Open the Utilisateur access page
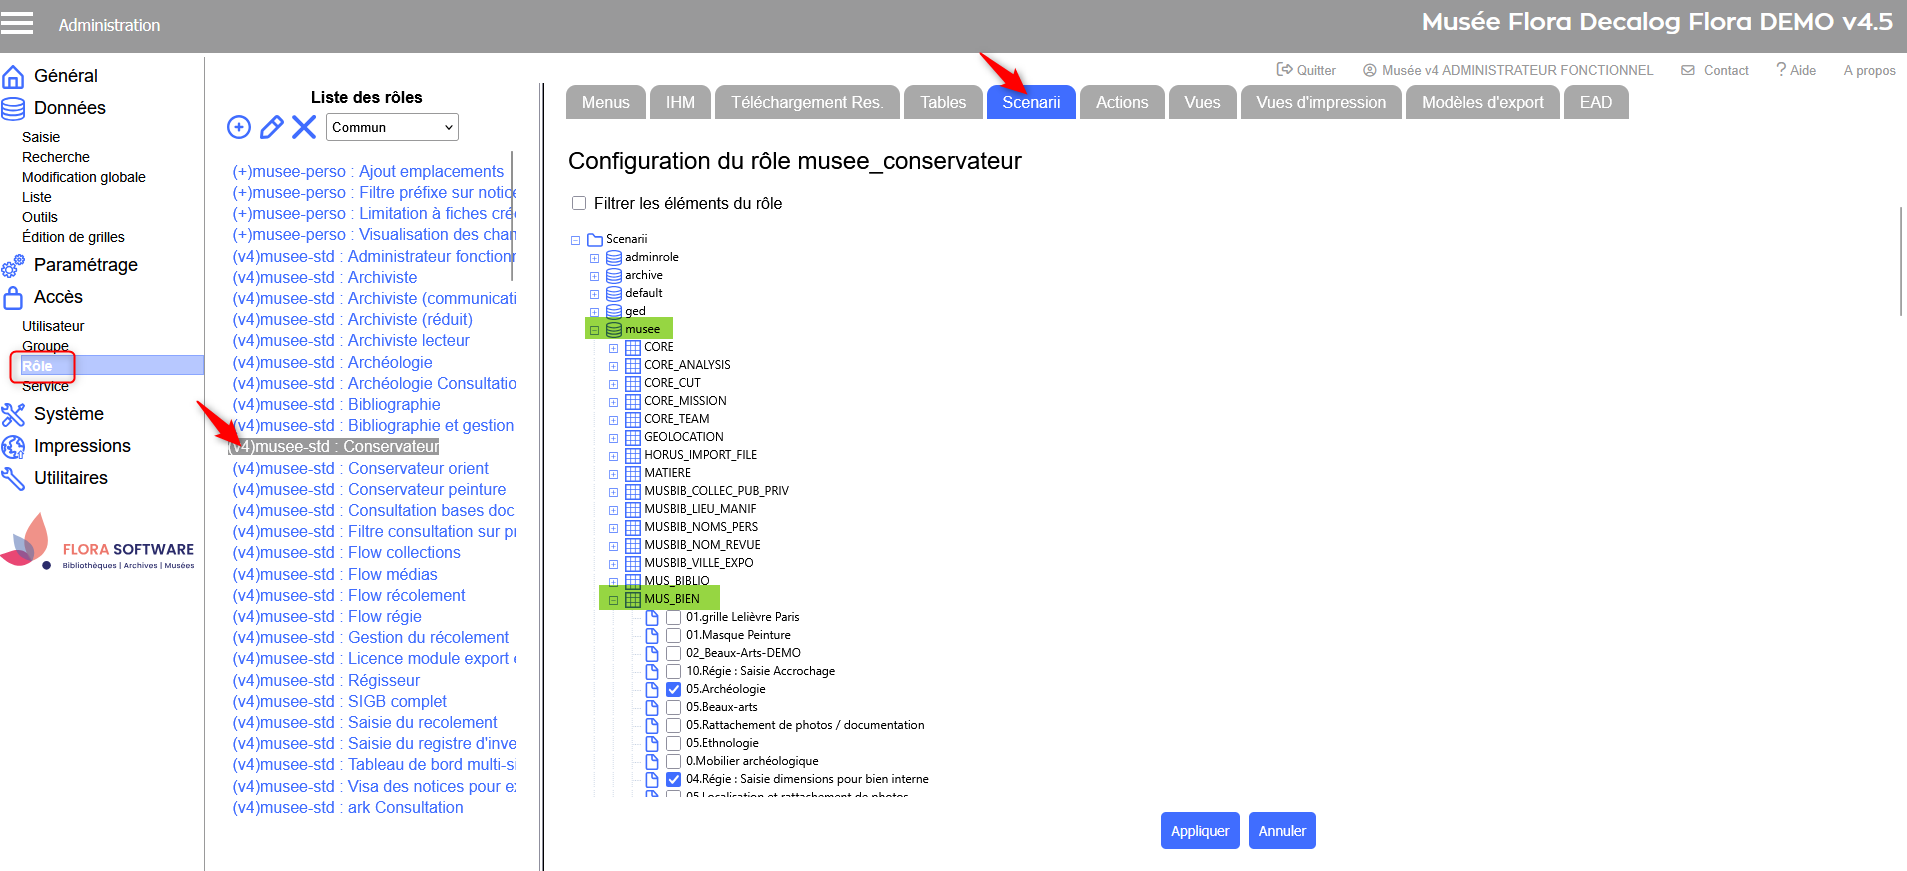 53,326
